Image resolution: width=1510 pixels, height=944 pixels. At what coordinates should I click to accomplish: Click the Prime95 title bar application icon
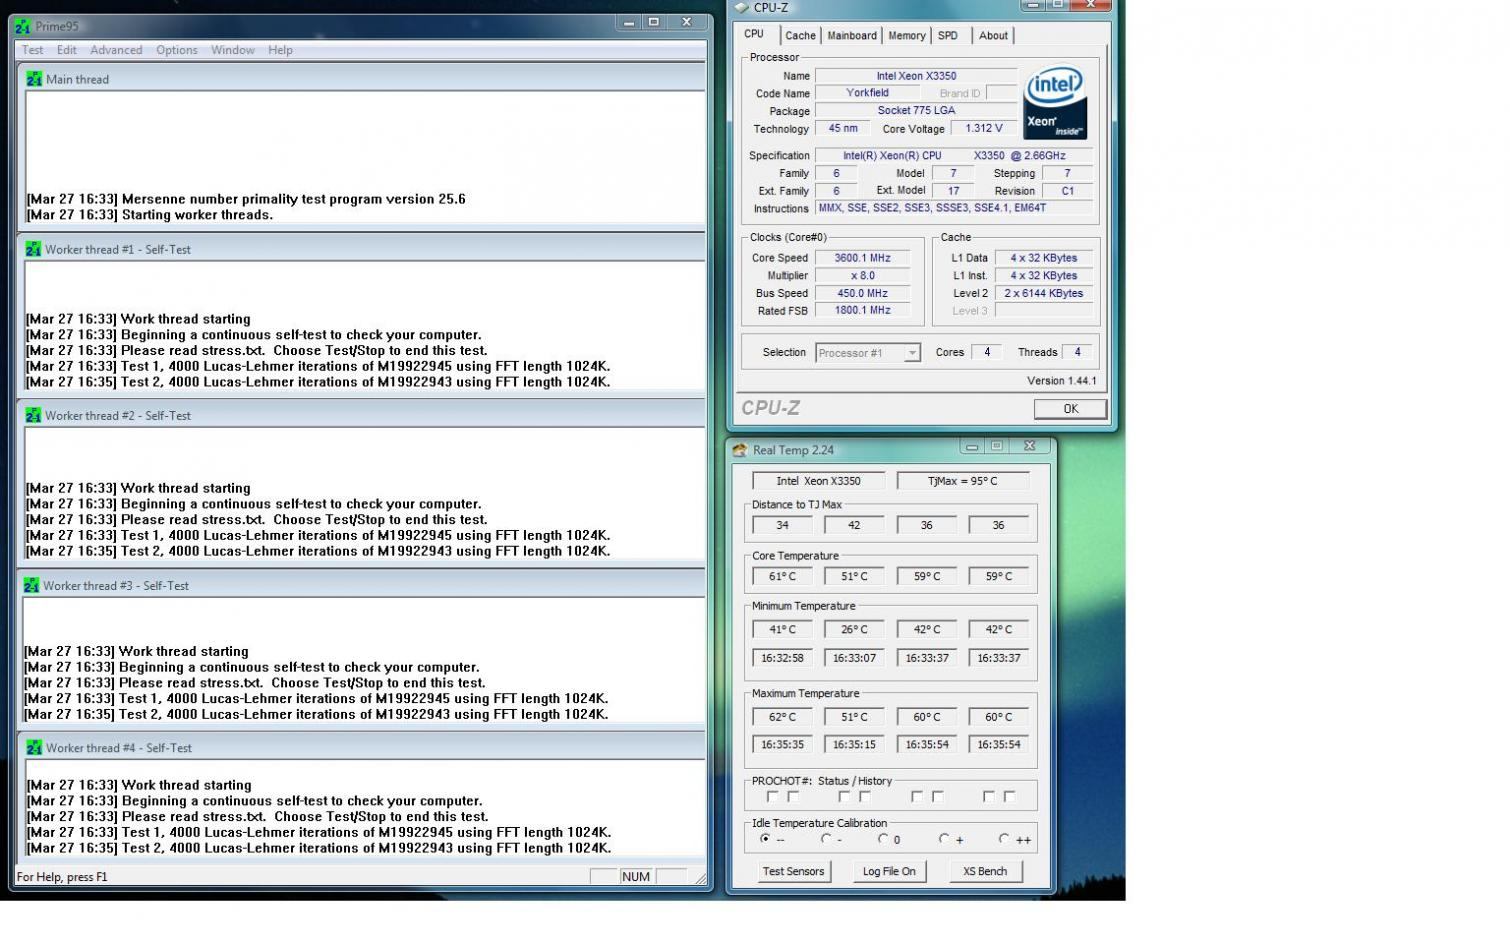point(23,26)
